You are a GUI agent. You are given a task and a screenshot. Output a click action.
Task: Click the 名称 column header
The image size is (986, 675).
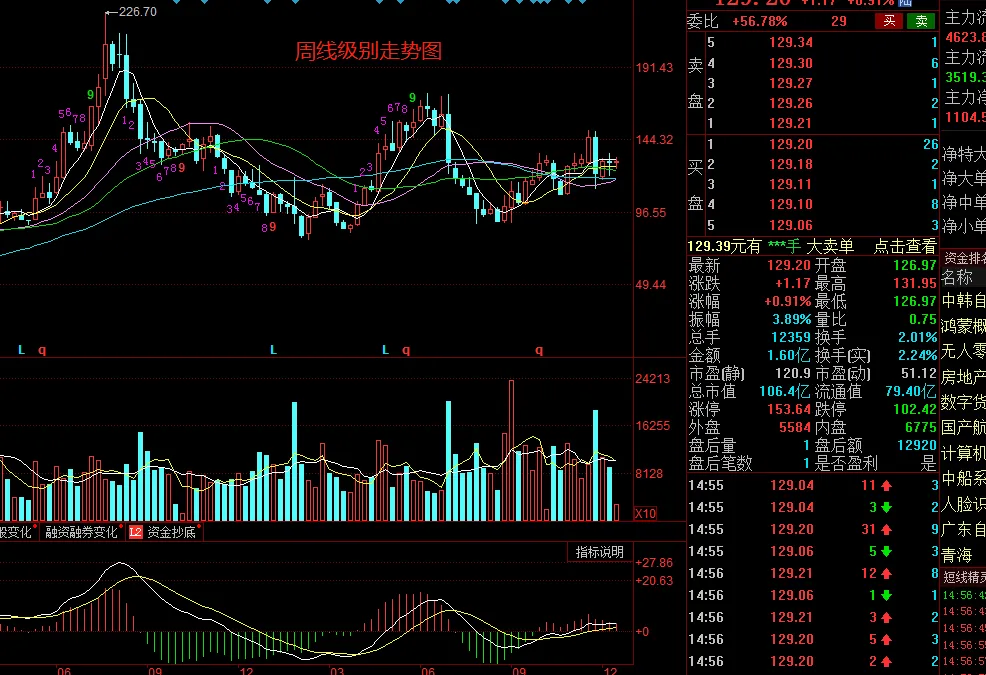957,277
